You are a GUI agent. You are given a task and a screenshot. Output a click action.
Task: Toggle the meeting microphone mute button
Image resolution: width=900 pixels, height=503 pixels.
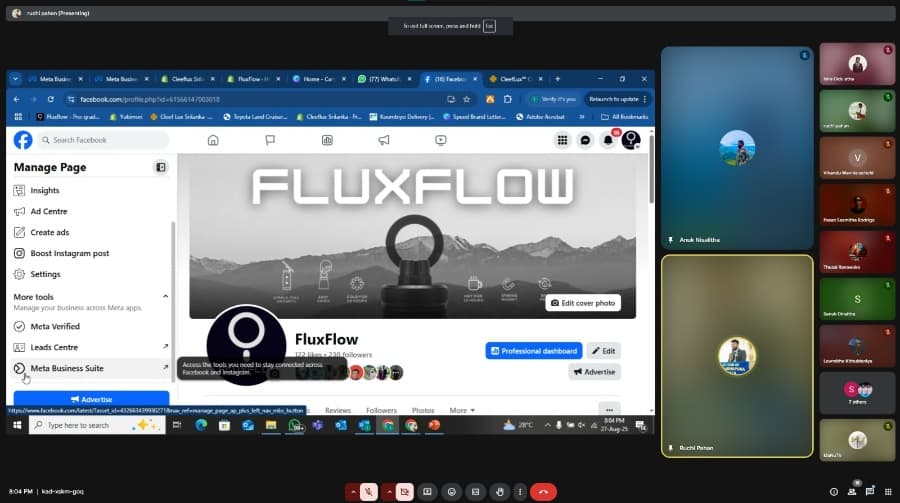coord(368,491)
